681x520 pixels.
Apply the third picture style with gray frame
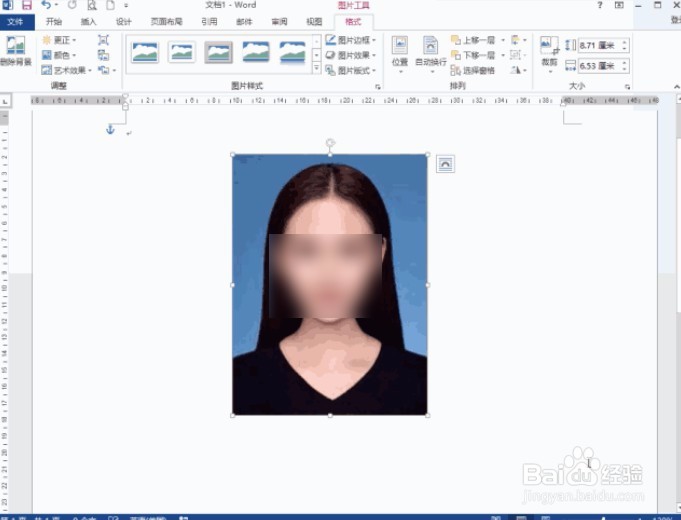(218, 53)
